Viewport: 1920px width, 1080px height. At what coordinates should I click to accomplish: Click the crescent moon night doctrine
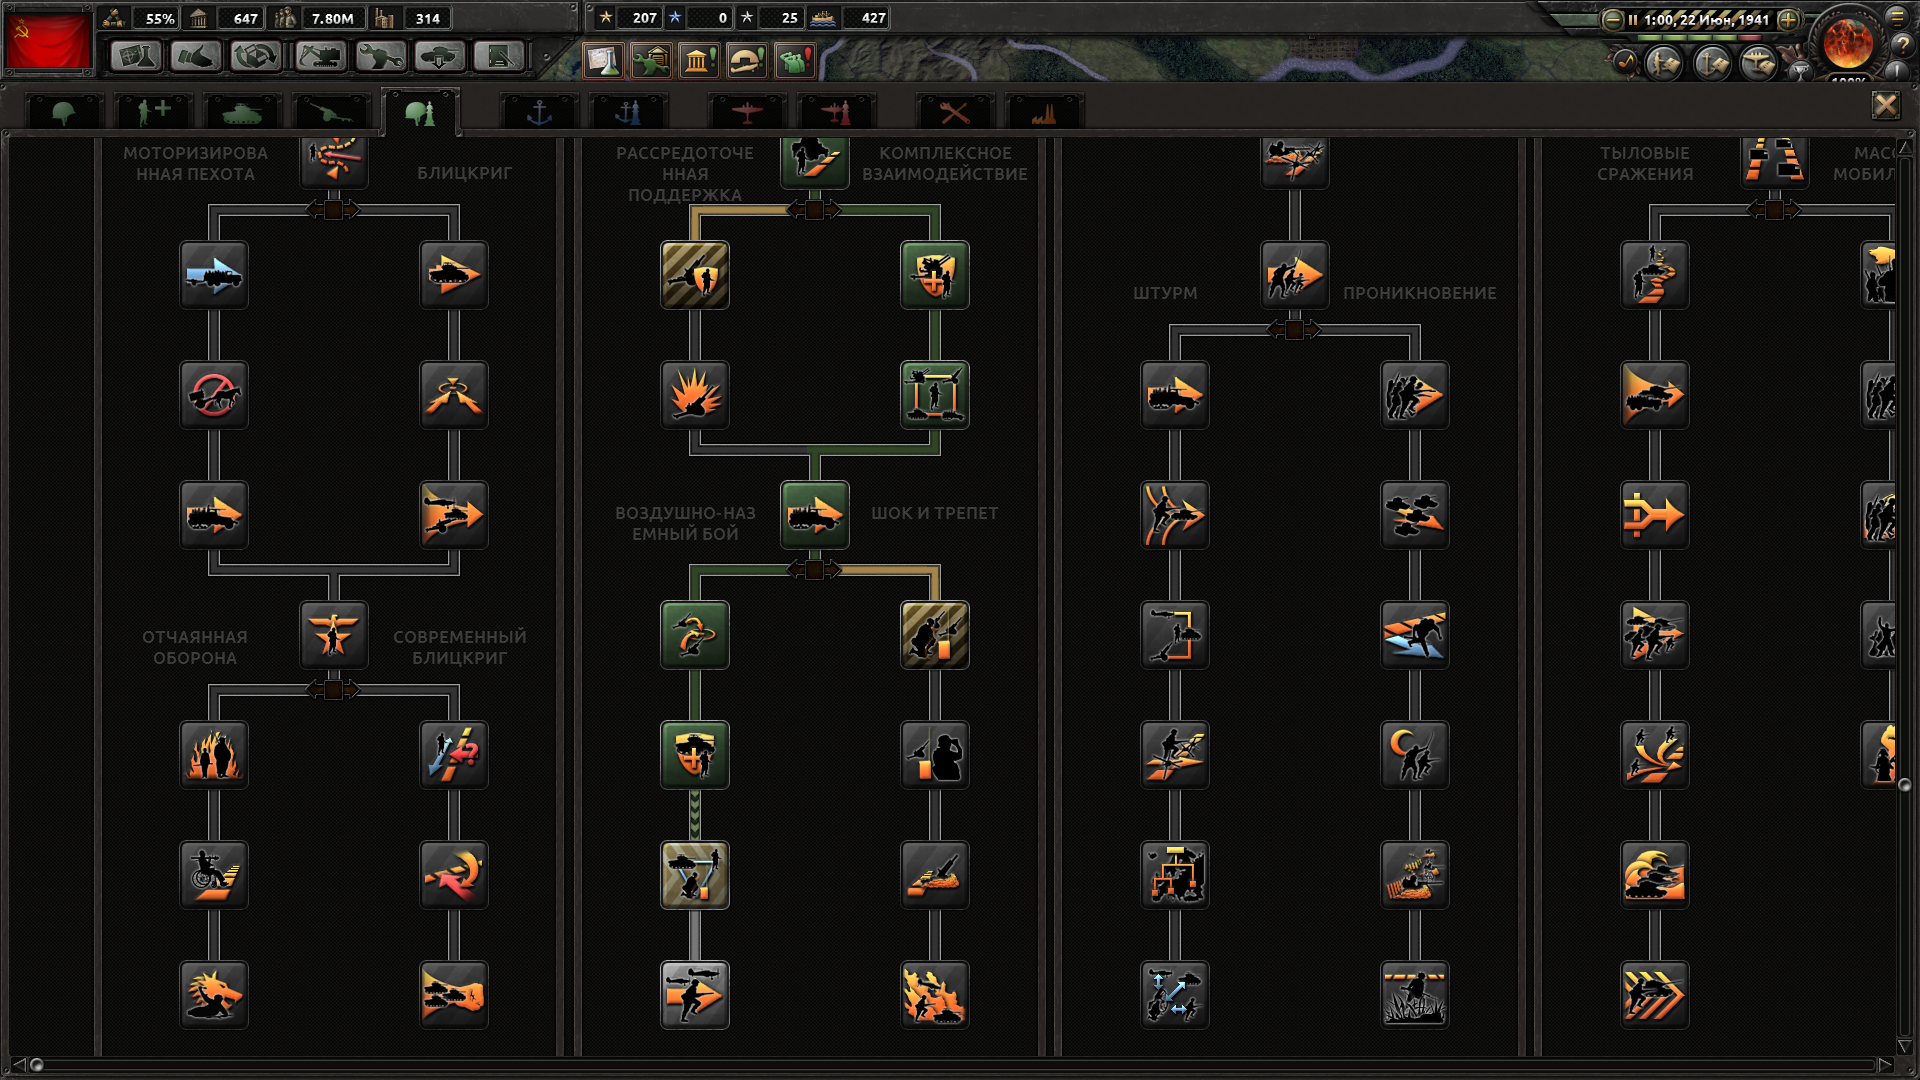(x=1415, y=755)
